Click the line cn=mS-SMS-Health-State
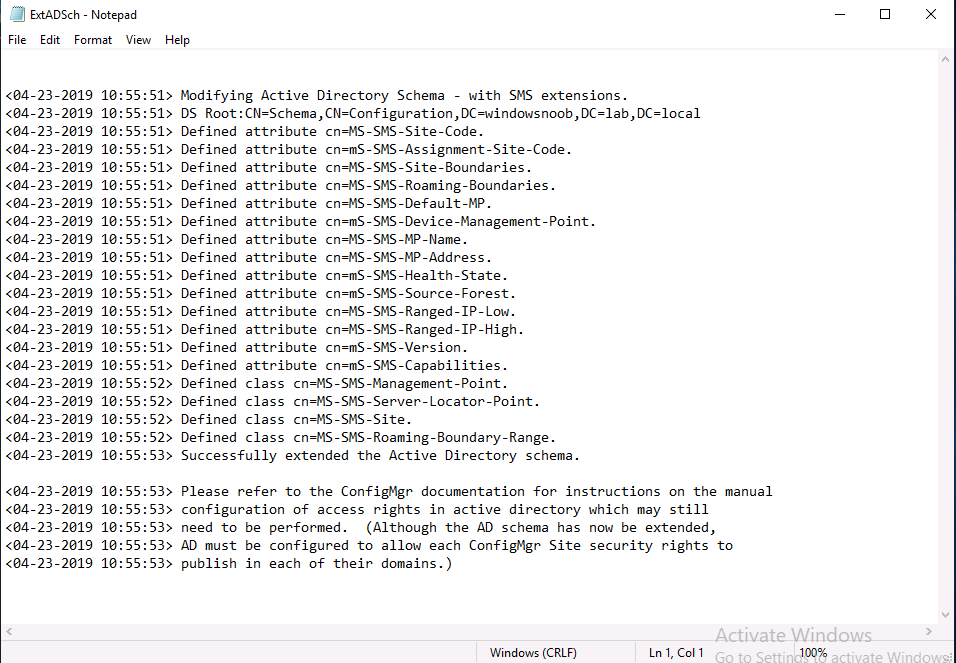 [x=257, y=276]
